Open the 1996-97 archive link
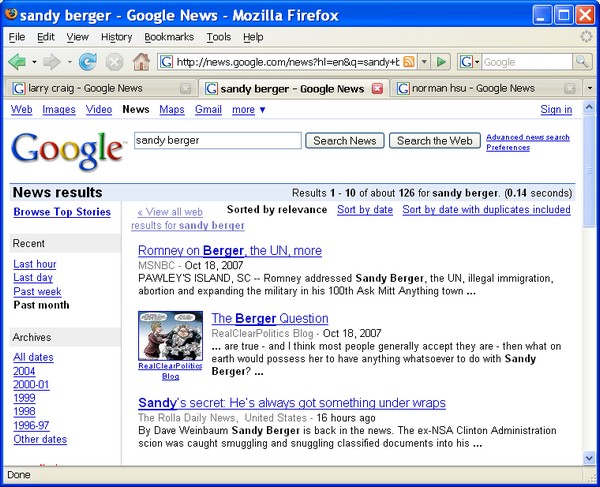600x487 pixels. click(31, 425)
